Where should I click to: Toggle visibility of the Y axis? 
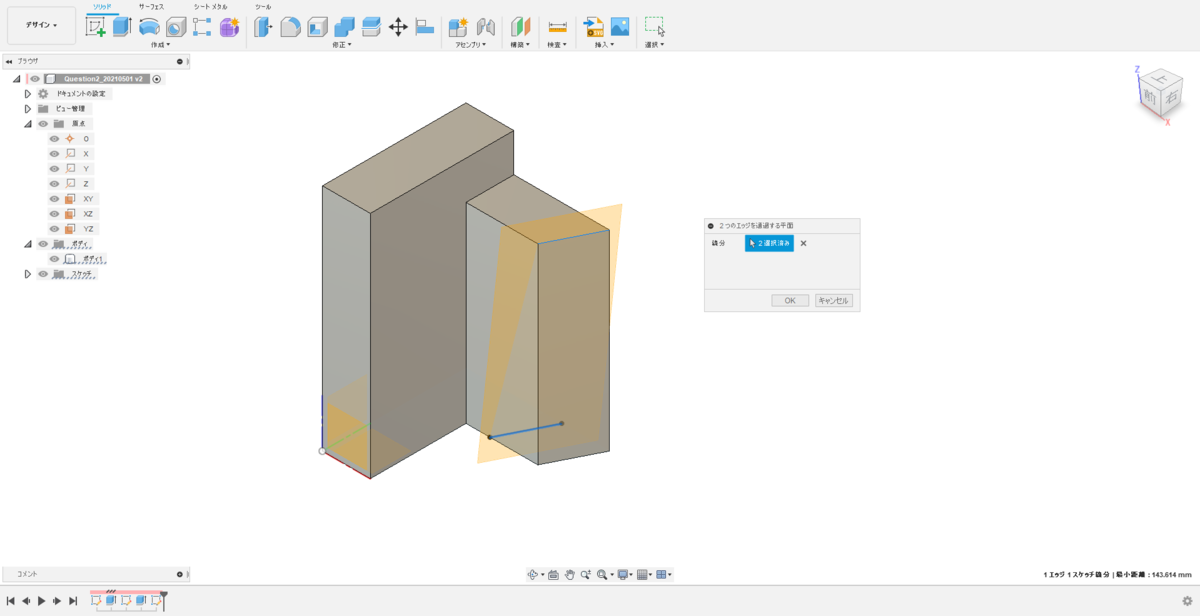55,169
